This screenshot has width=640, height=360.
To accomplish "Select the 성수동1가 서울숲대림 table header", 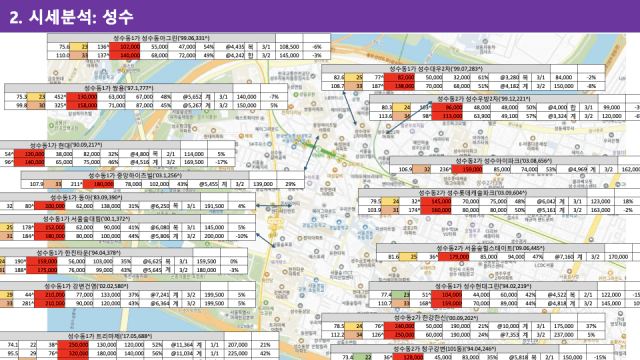I will pyautogui.click(x=86, y=219).
